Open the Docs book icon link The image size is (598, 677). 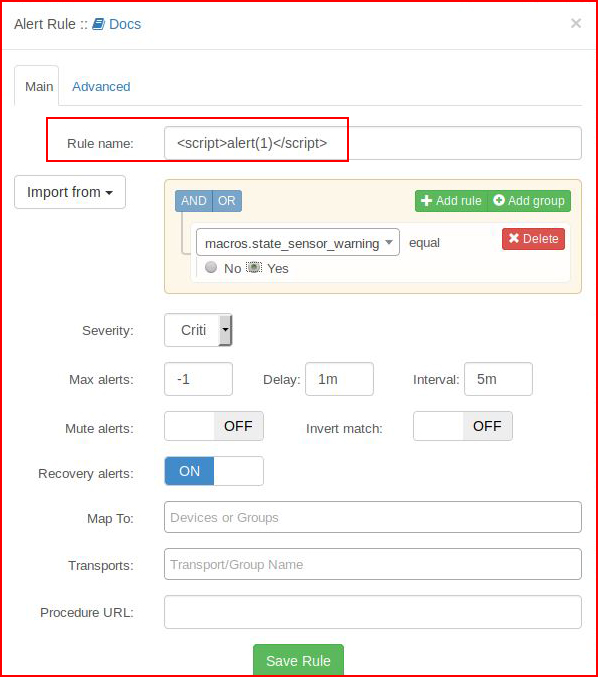tap(98, 24)
